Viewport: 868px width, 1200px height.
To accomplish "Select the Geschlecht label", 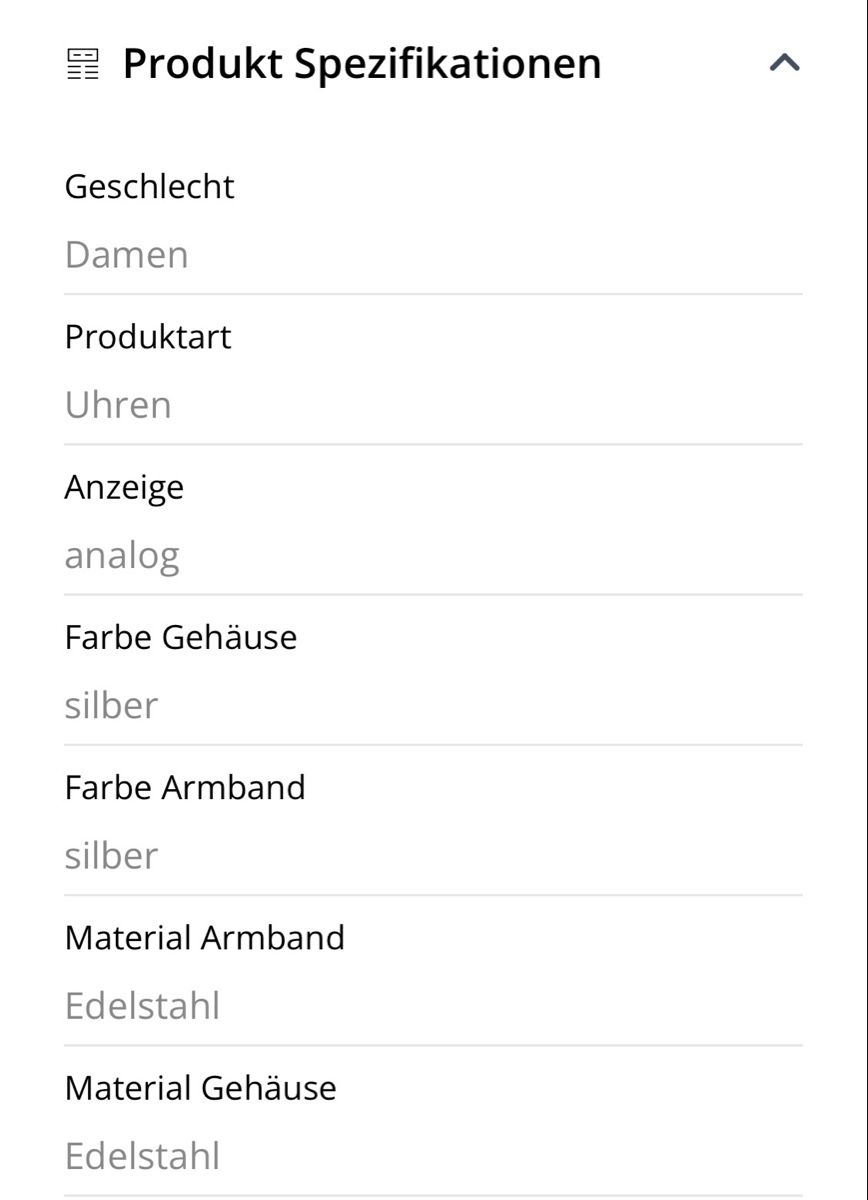I will pos(149,186).
